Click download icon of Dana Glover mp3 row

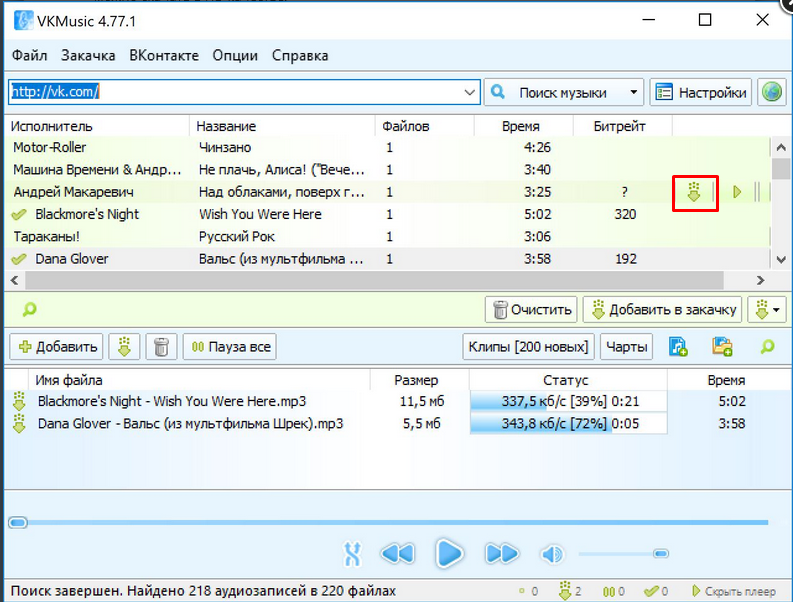19,423
